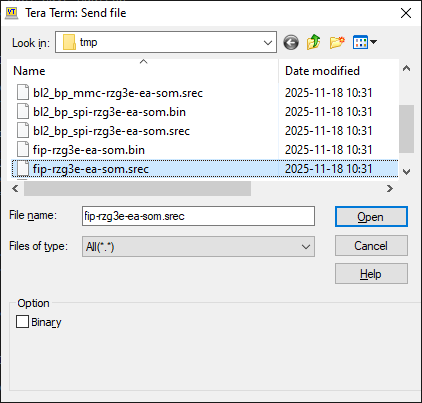
Task: Click file icon of fip-rzg3e-ea-som.srec
Action: (23, 168)
